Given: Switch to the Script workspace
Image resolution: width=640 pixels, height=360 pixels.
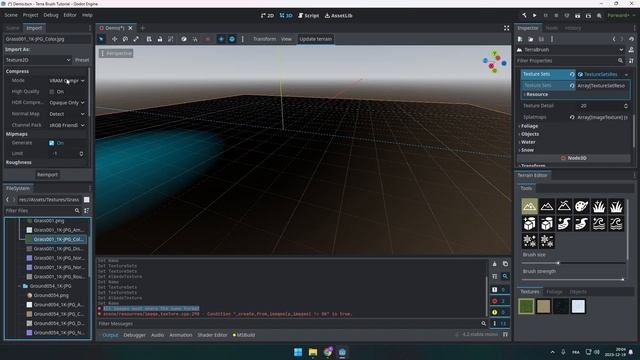Looking at the screenshot, I should (x=309, y=16).
